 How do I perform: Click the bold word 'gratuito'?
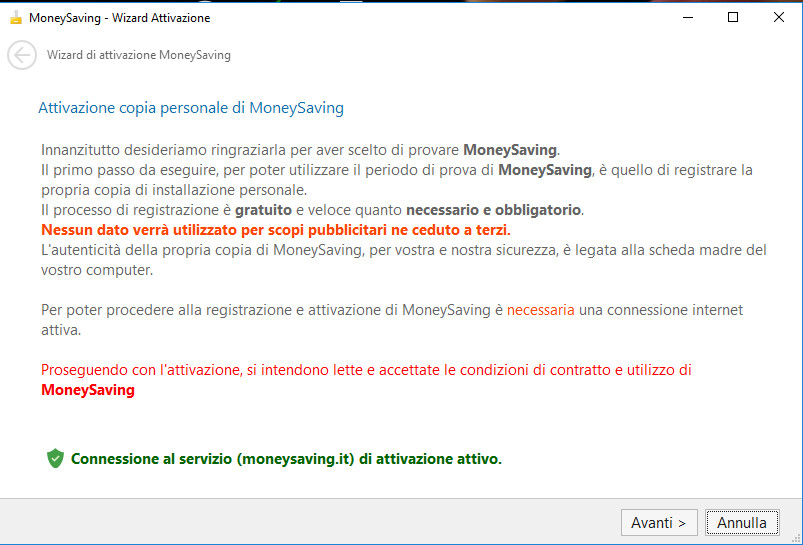click(263, 210)
